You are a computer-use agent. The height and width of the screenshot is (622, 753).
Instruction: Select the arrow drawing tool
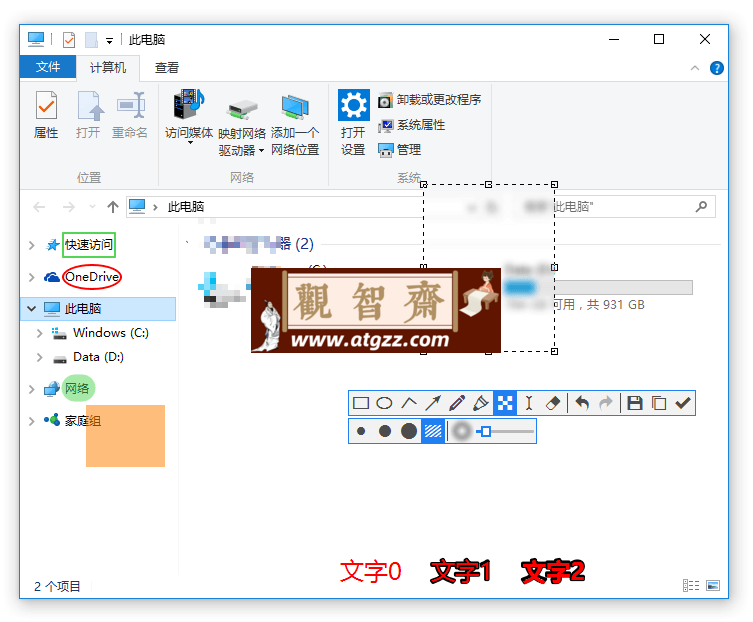pos(433,403)
